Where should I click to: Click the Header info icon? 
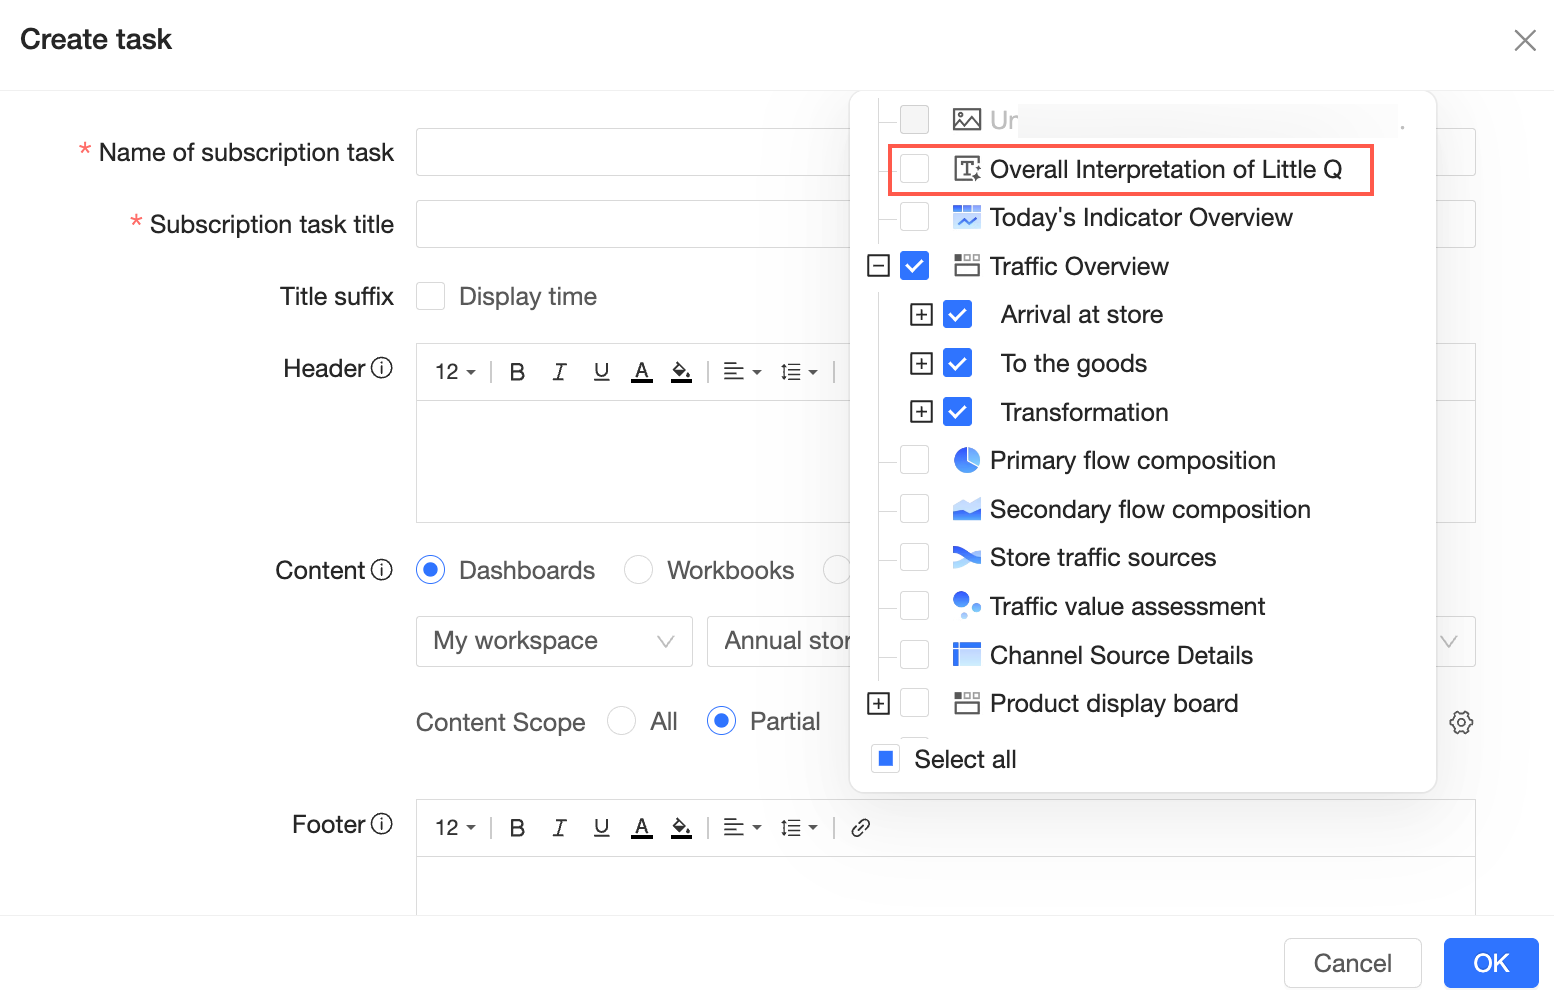[382, 368]
